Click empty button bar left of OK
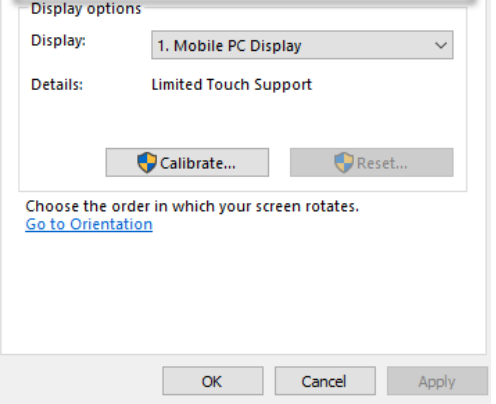 pyautogui.click(x=80, y=381)
